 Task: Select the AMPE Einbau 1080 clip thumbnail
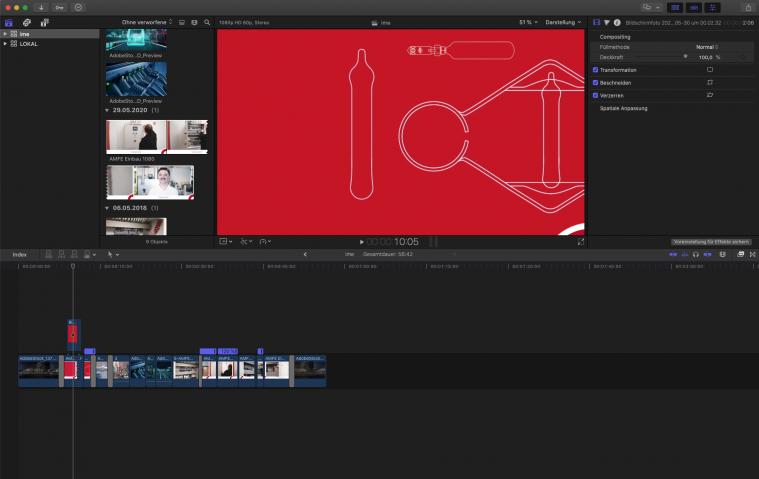pyautogui.click(x=156, y=137)
